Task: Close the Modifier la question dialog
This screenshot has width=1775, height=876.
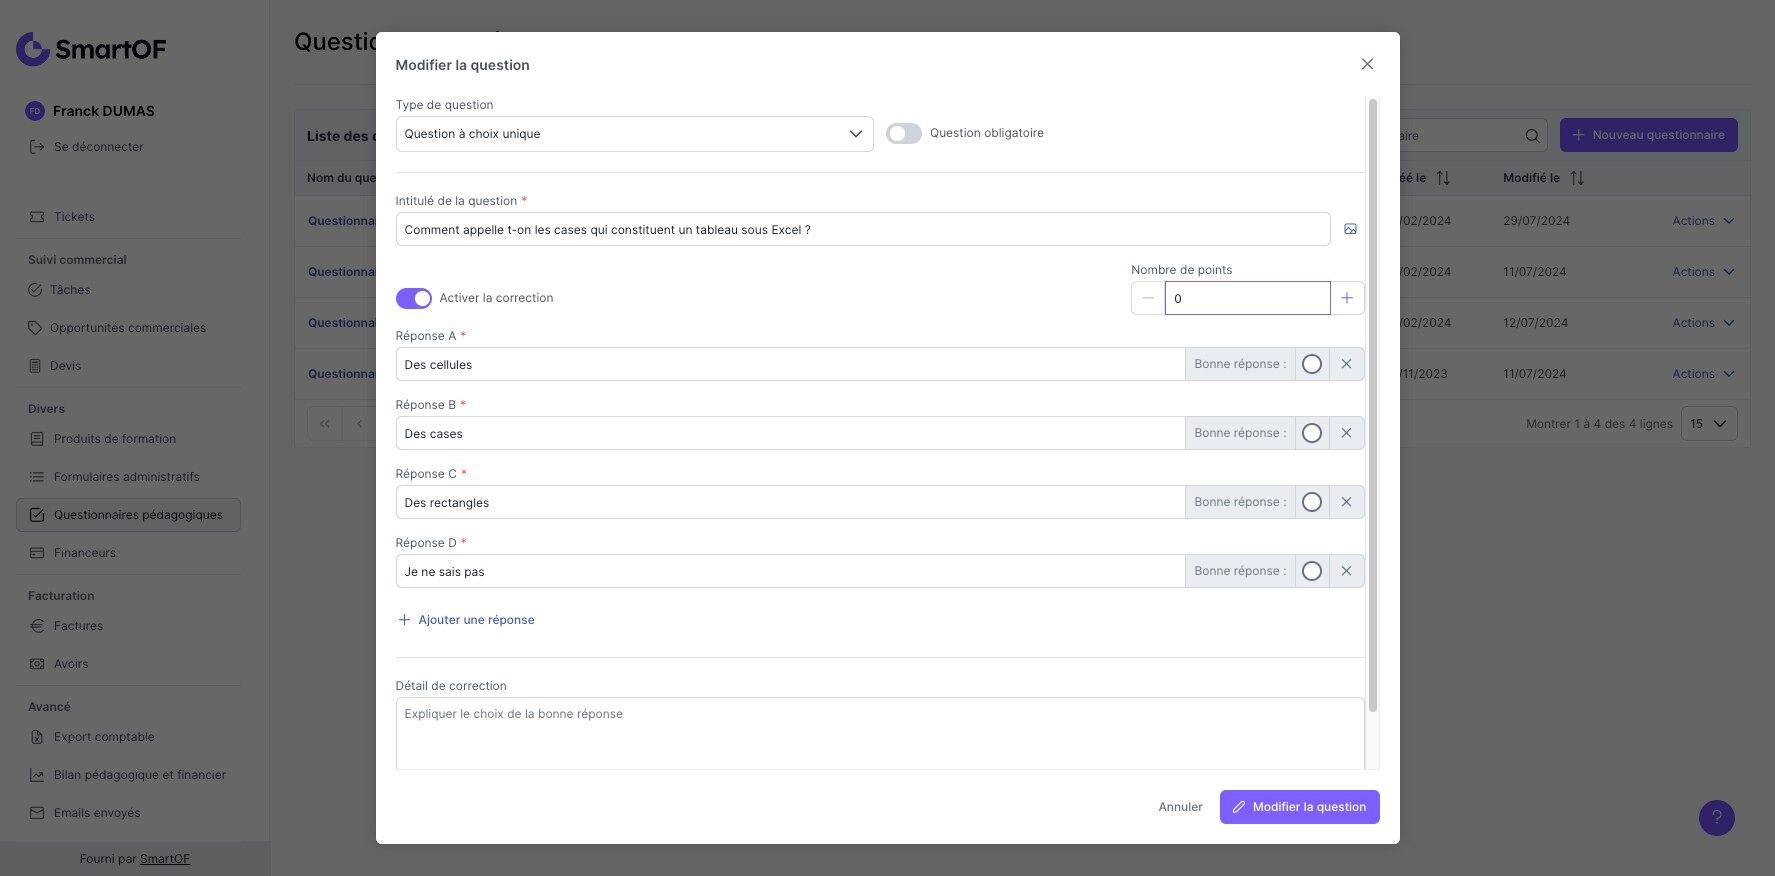Action: pyautogui.click(x=1367, y=64)
